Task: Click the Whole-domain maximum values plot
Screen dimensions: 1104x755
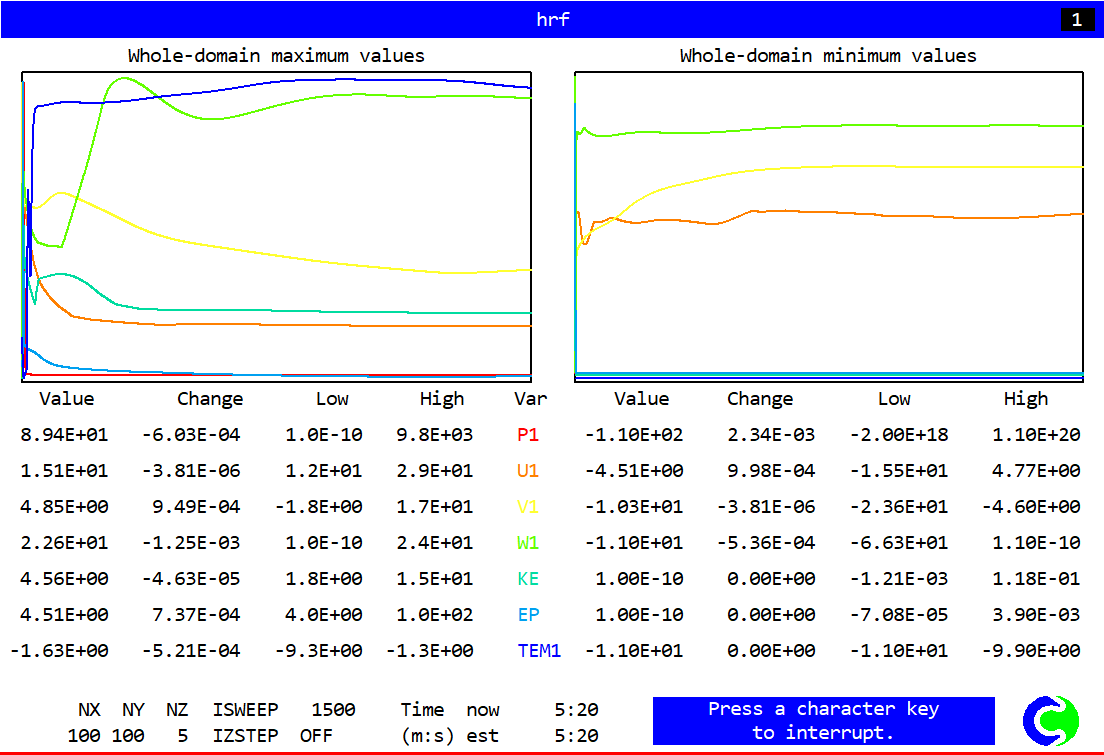Action: click(x=276, y=226)
